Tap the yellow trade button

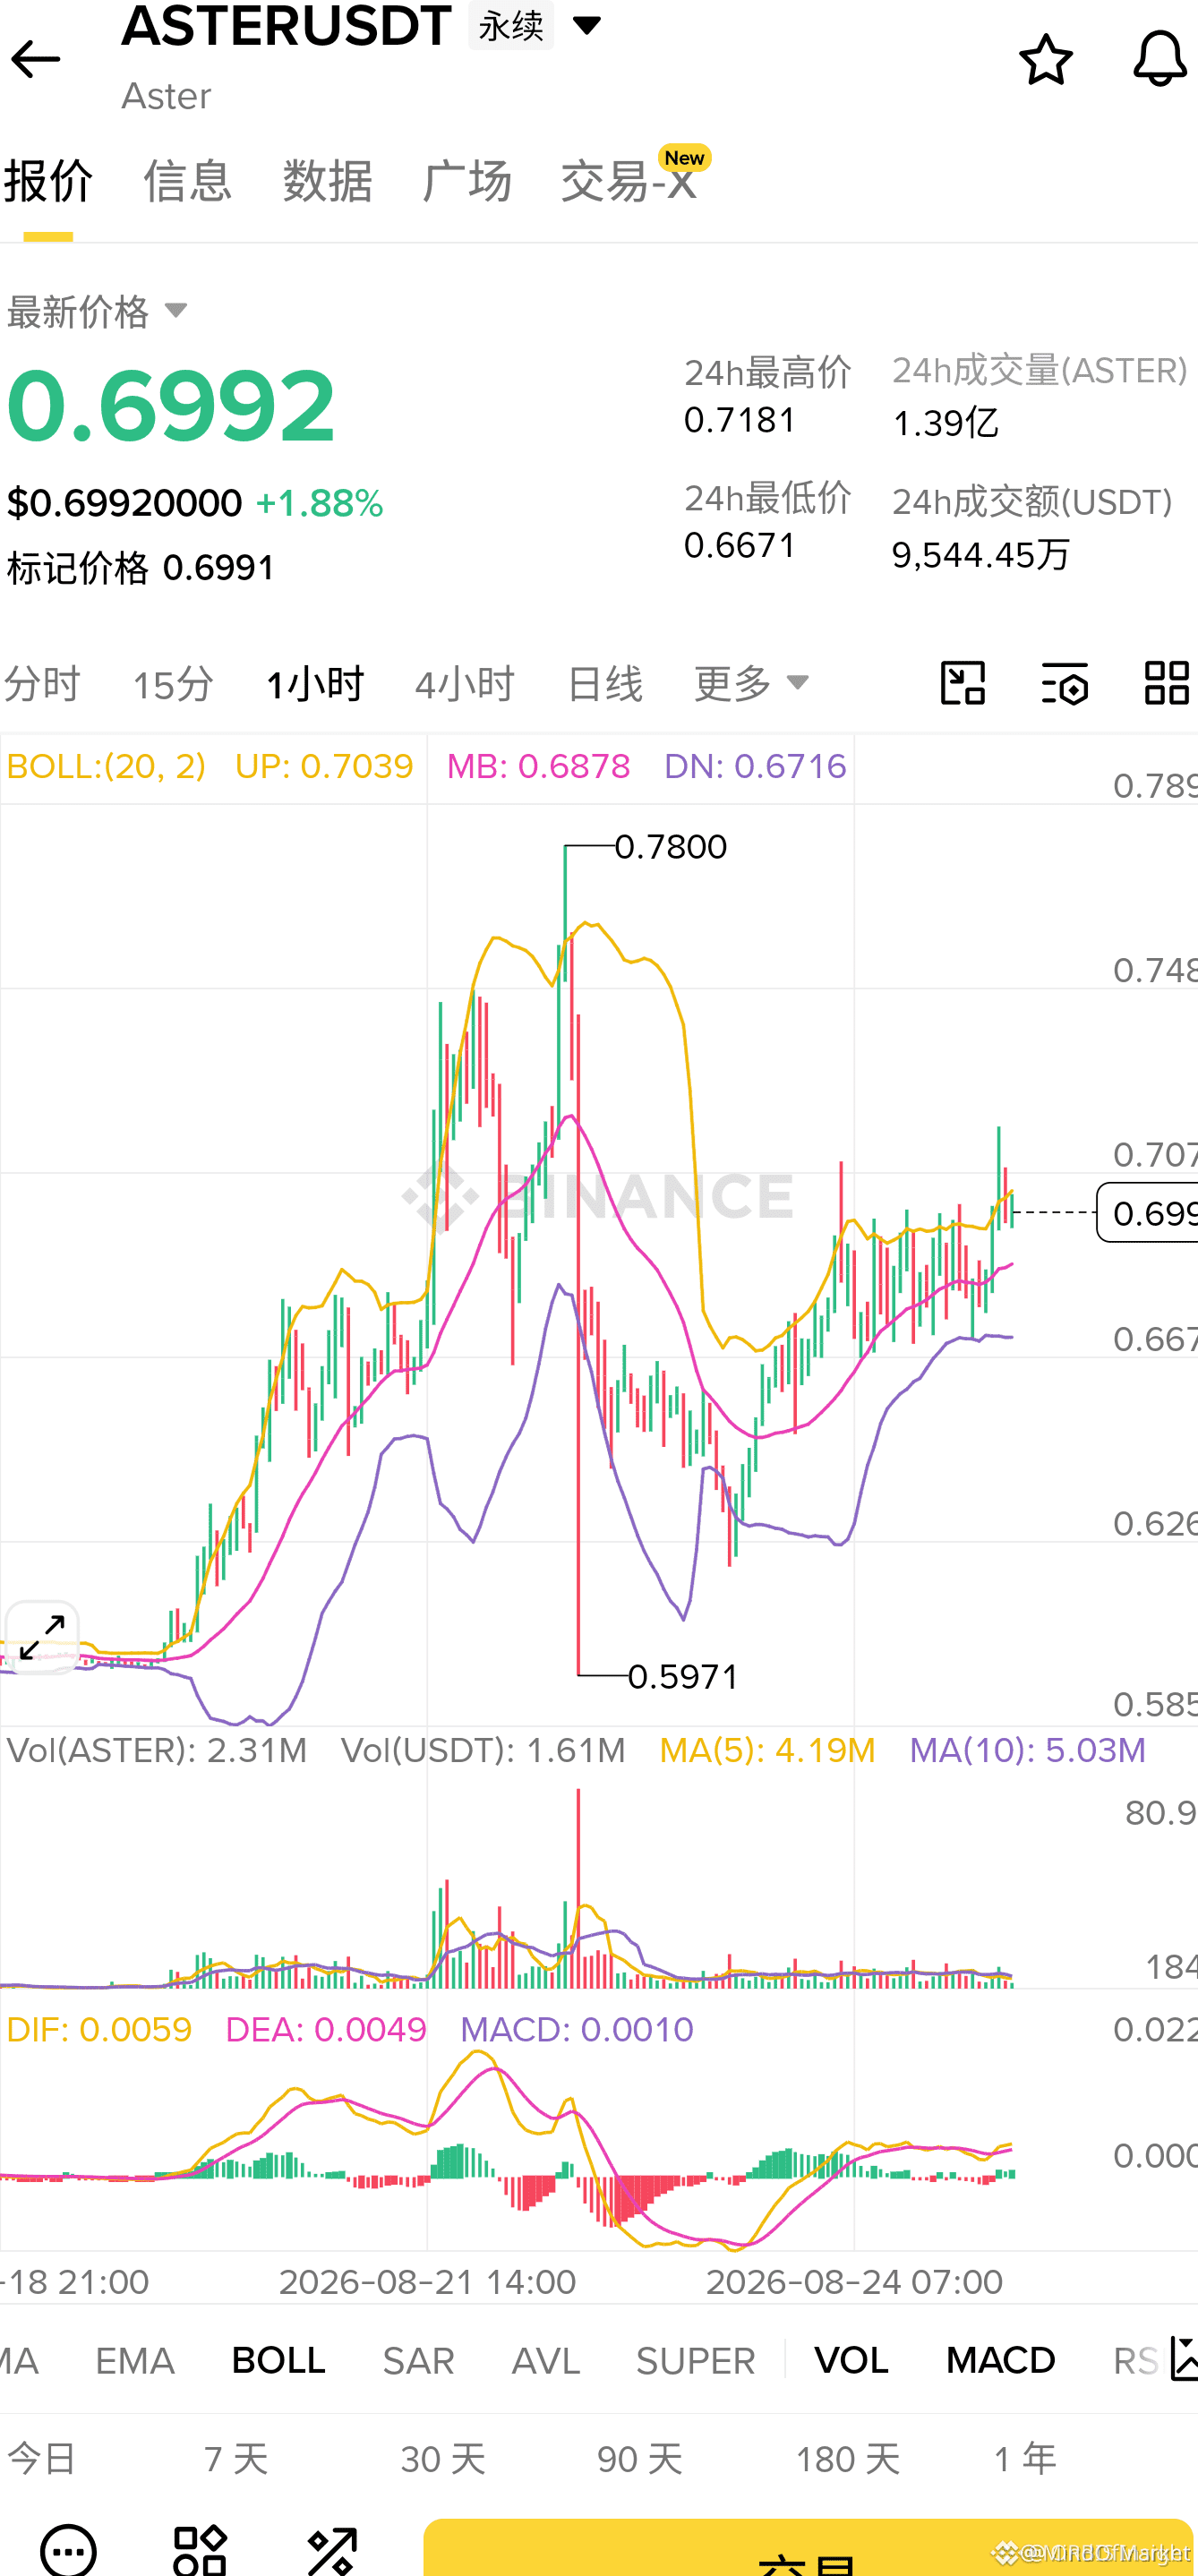(x=808, y=2548)
